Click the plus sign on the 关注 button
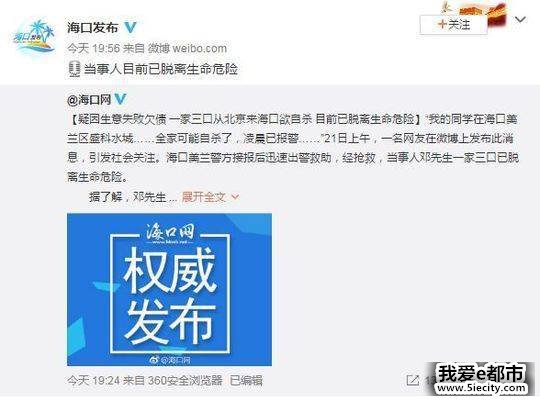This screenshot has width=540, height=401. (x=442, y=25)
